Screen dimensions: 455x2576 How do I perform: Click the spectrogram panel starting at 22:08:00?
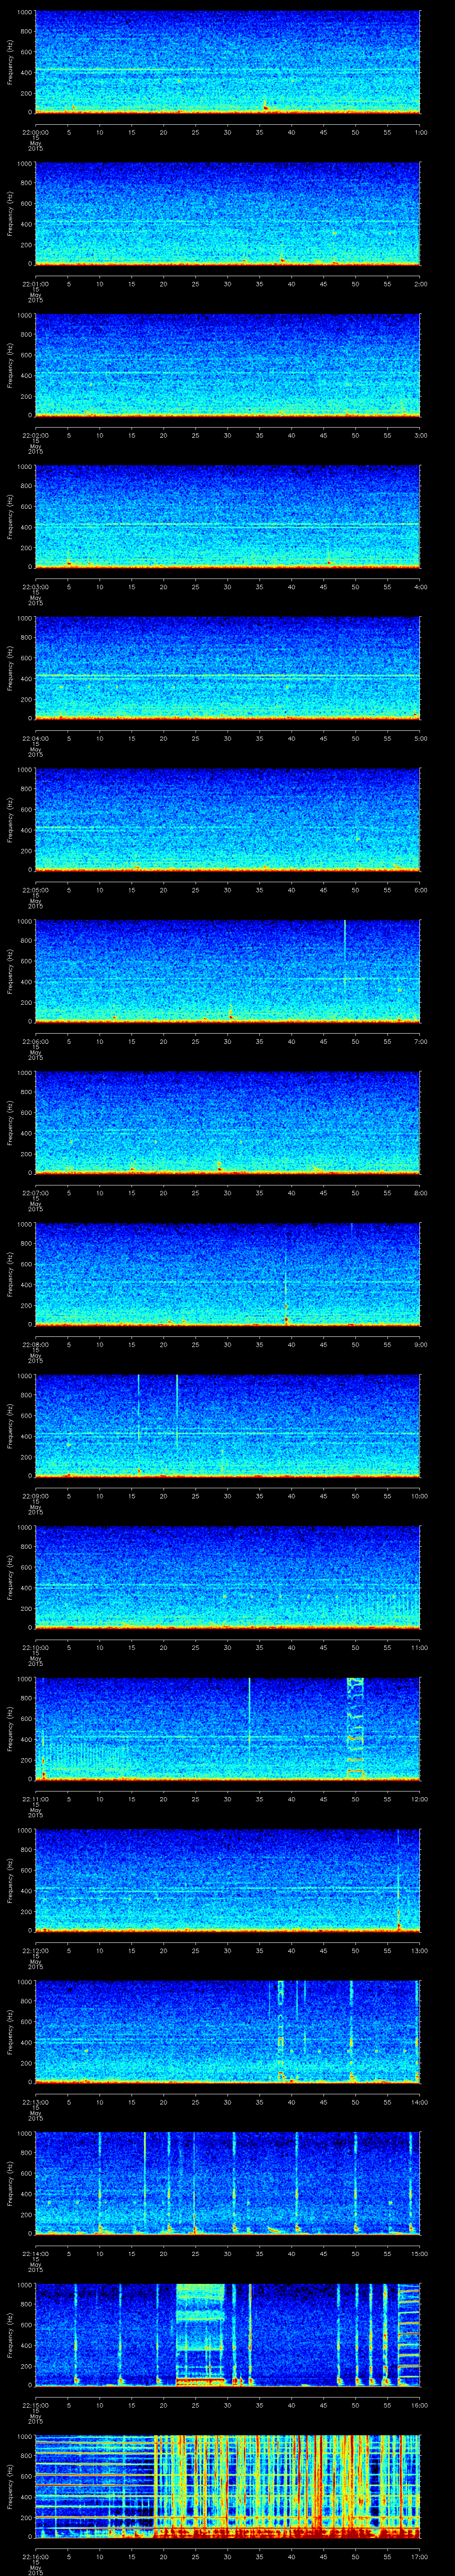[228, 1274]
